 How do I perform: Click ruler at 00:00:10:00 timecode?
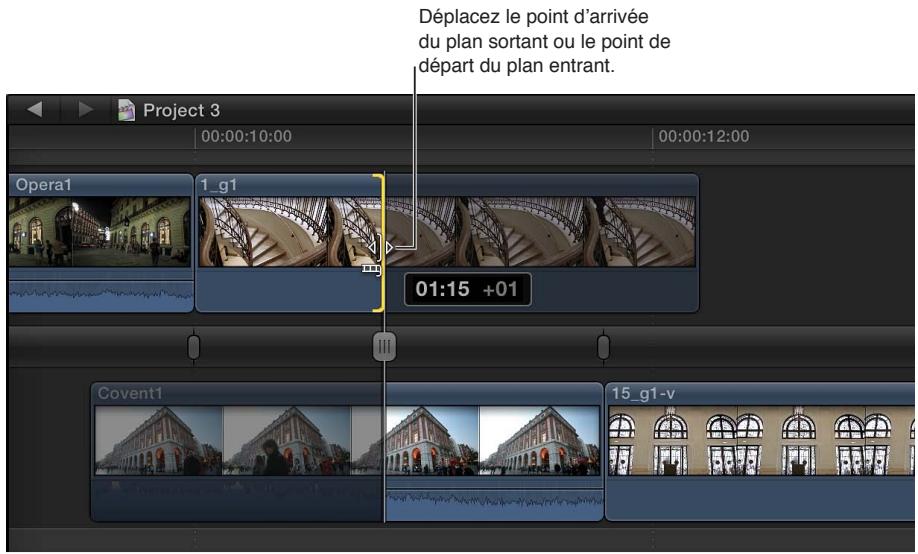[x=246, y=136]
